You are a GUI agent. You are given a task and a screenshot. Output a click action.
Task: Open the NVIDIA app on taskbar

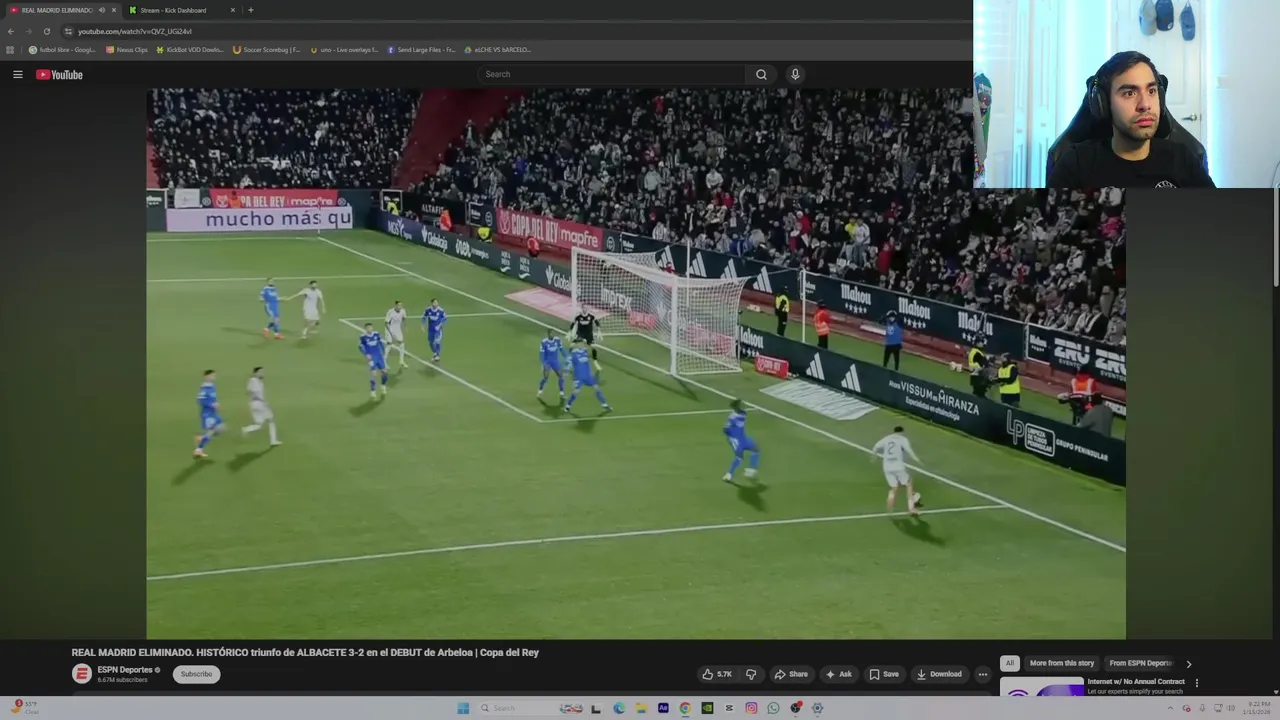(x=707, y=708)
